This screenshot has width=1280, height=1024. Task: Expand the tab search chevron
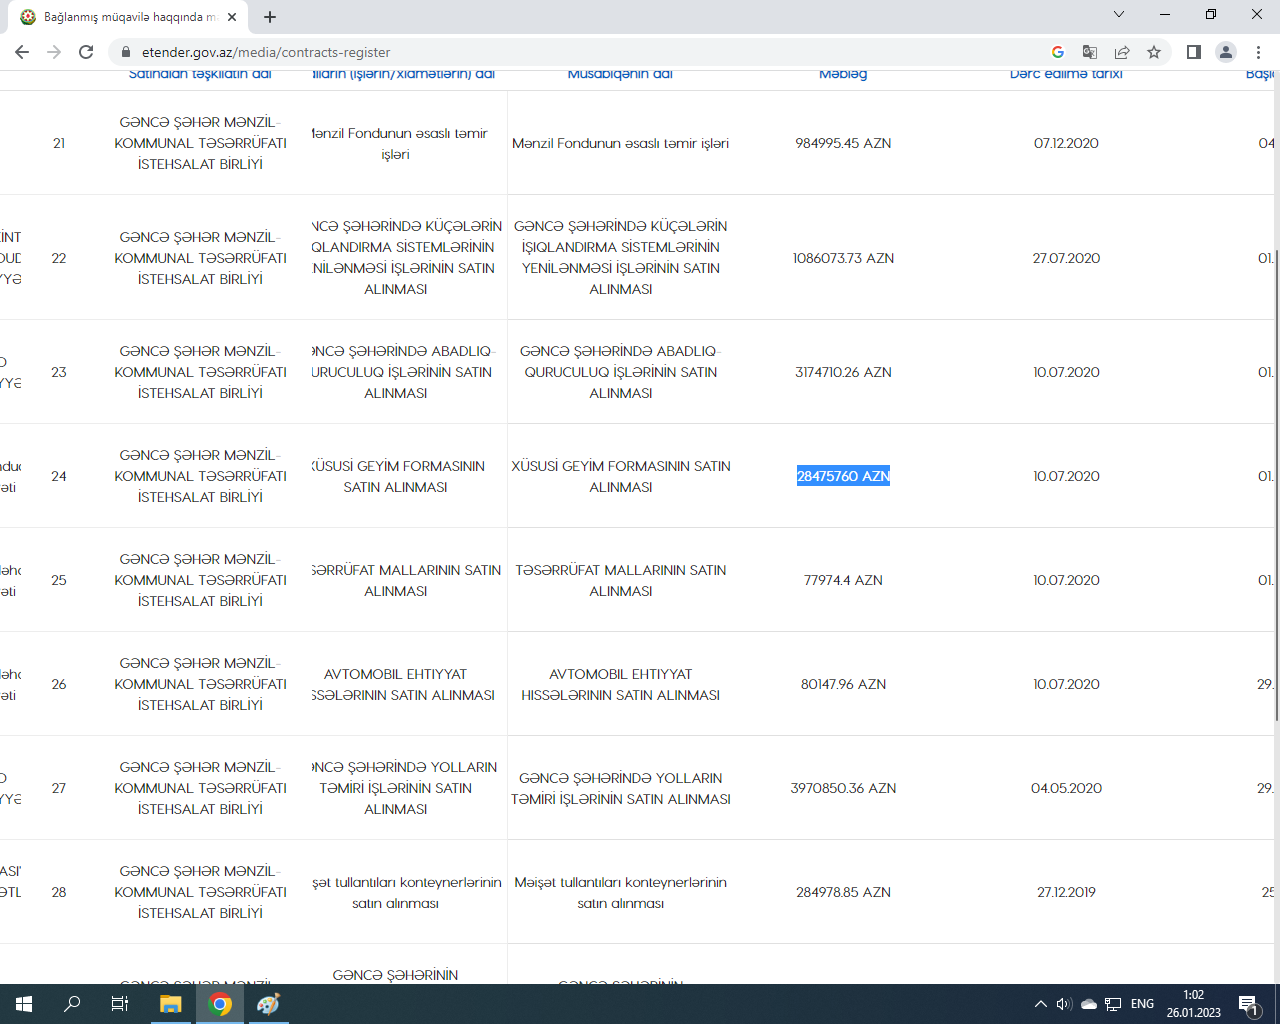pyautogui.click(x=1119, y=15)
